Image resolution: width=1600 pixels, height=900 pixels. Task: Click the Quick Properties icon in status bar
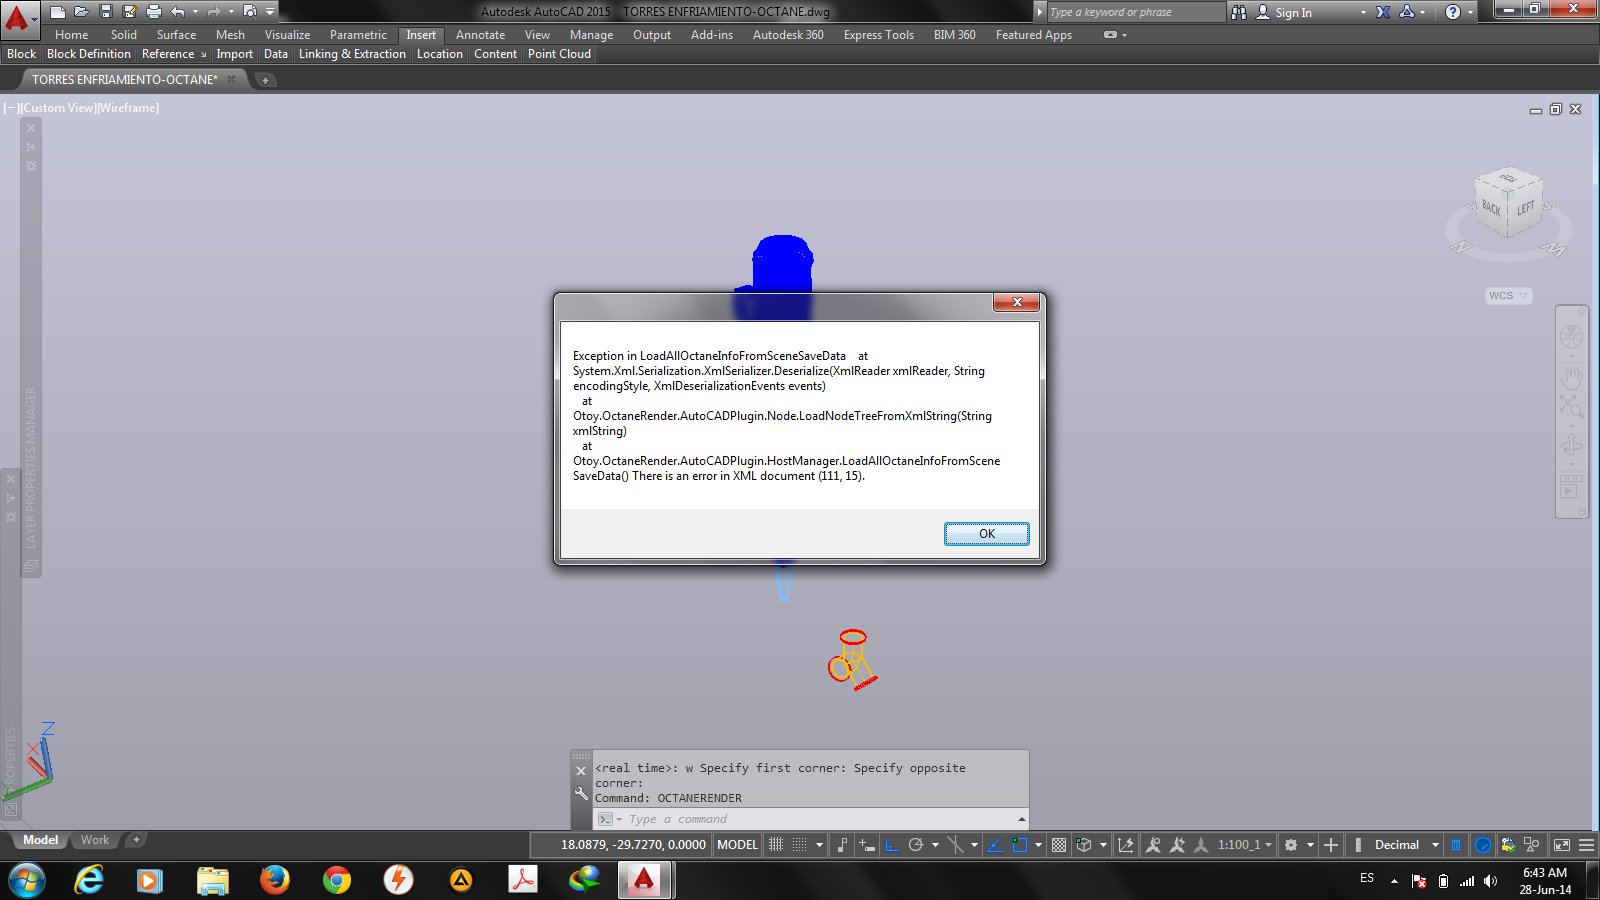(x=1456, y=845)
